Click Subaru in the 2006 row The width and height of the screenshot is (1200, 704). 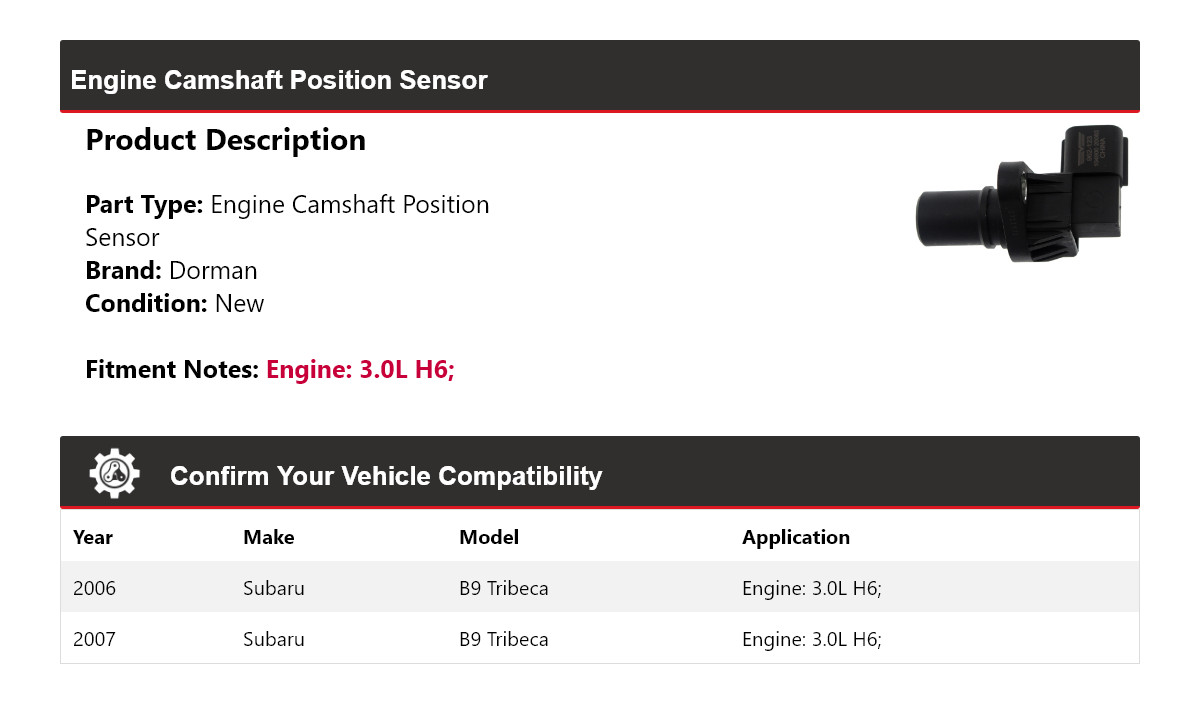pos(273,588)
